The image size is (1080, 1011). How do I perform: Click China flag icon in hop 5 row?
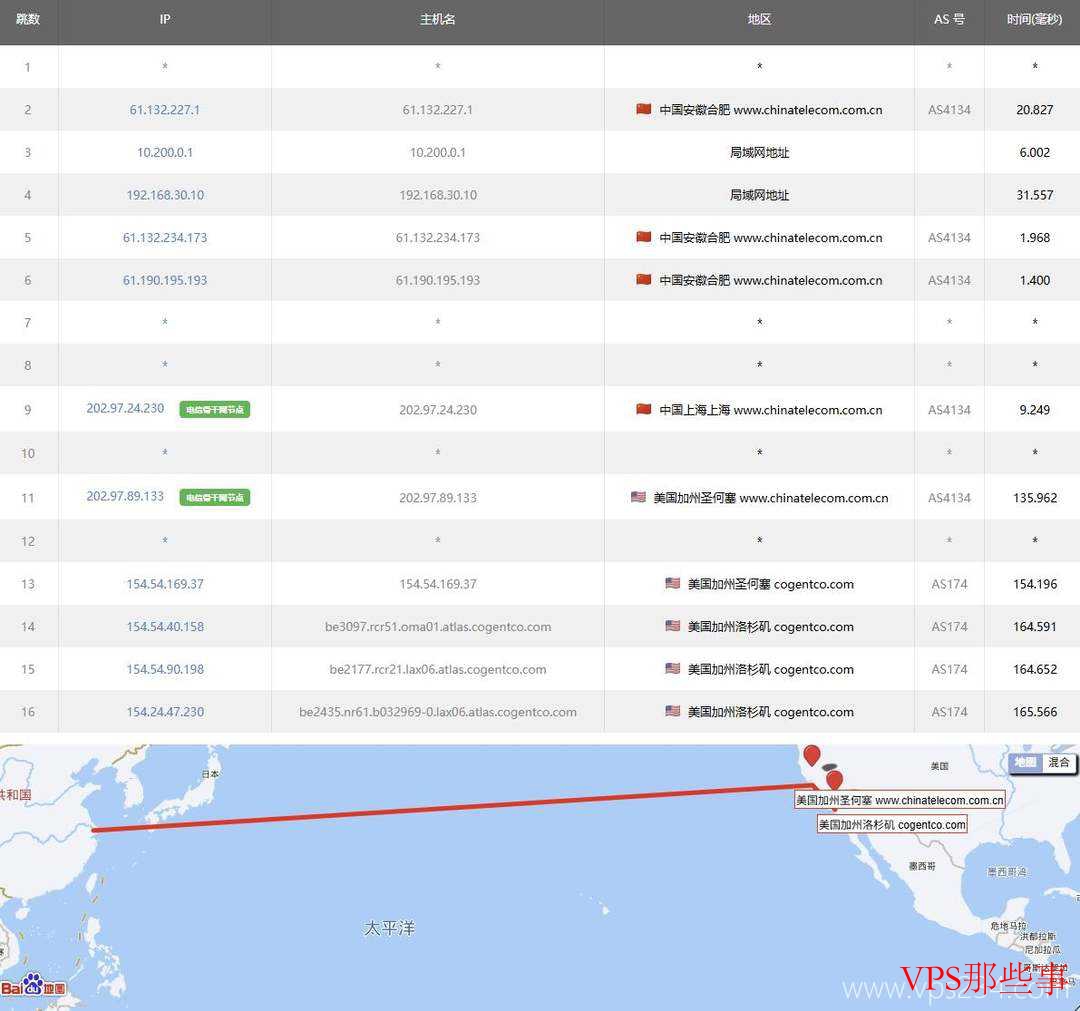click(643, 237)
